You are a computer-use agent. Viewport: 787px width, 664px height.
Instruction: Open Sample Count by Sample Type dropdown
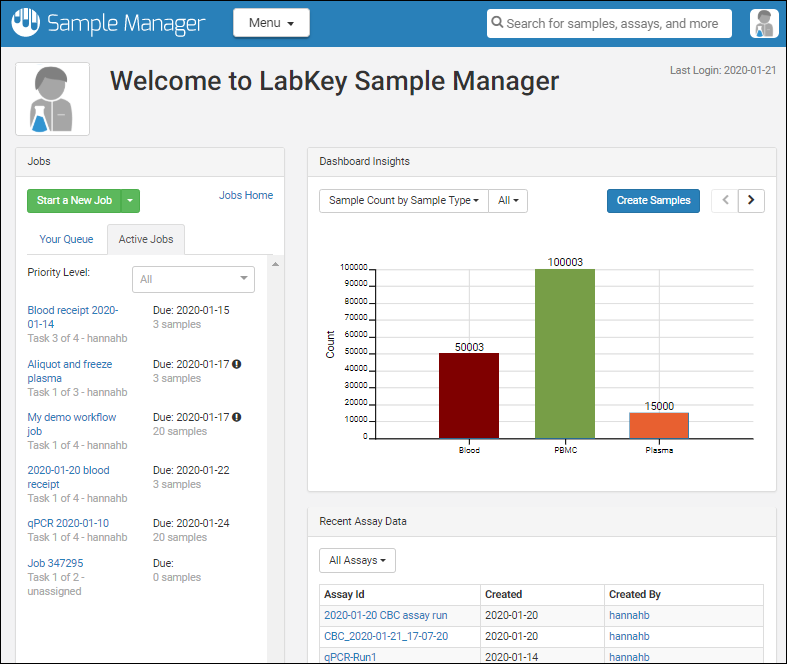pyautogui.click(x=403, y=201)
